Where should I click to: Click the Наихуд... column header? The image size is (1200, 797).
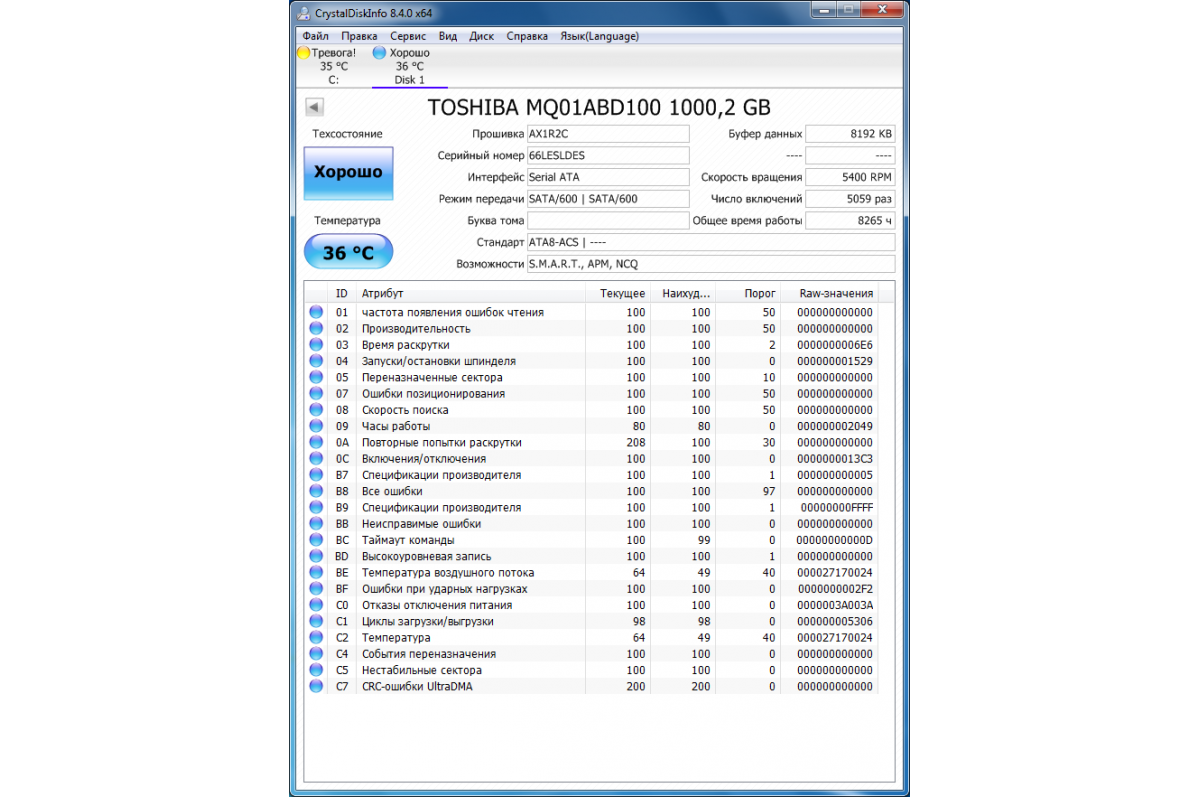point(682,294)
